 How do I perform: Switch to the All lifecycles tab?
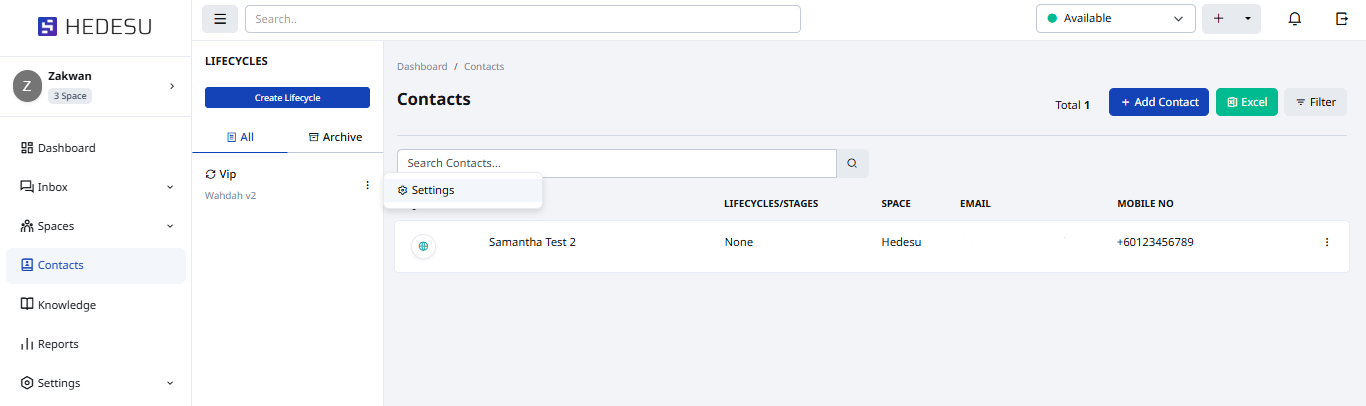240,137
